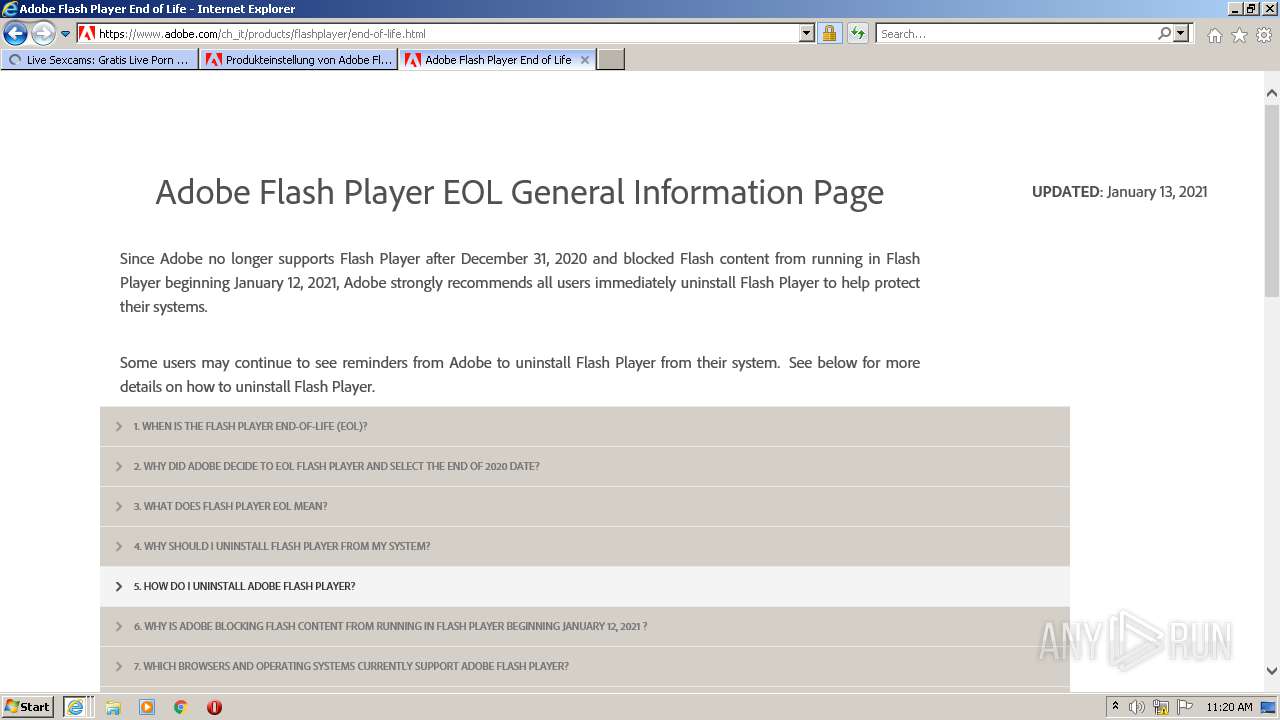Open the search provider dropdown arrow

(1181, 33)
